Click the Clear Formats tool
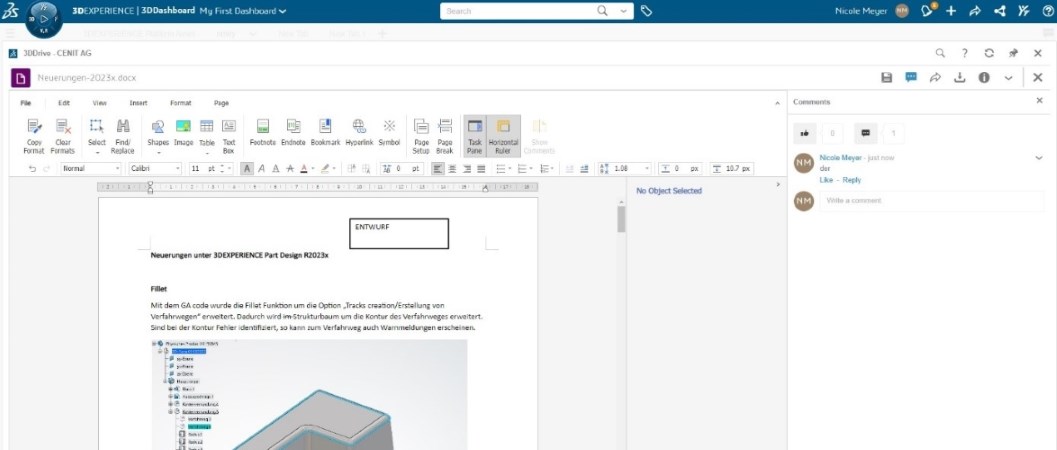The height and width of the screenshot is (450, 1057). coord(63,136)
